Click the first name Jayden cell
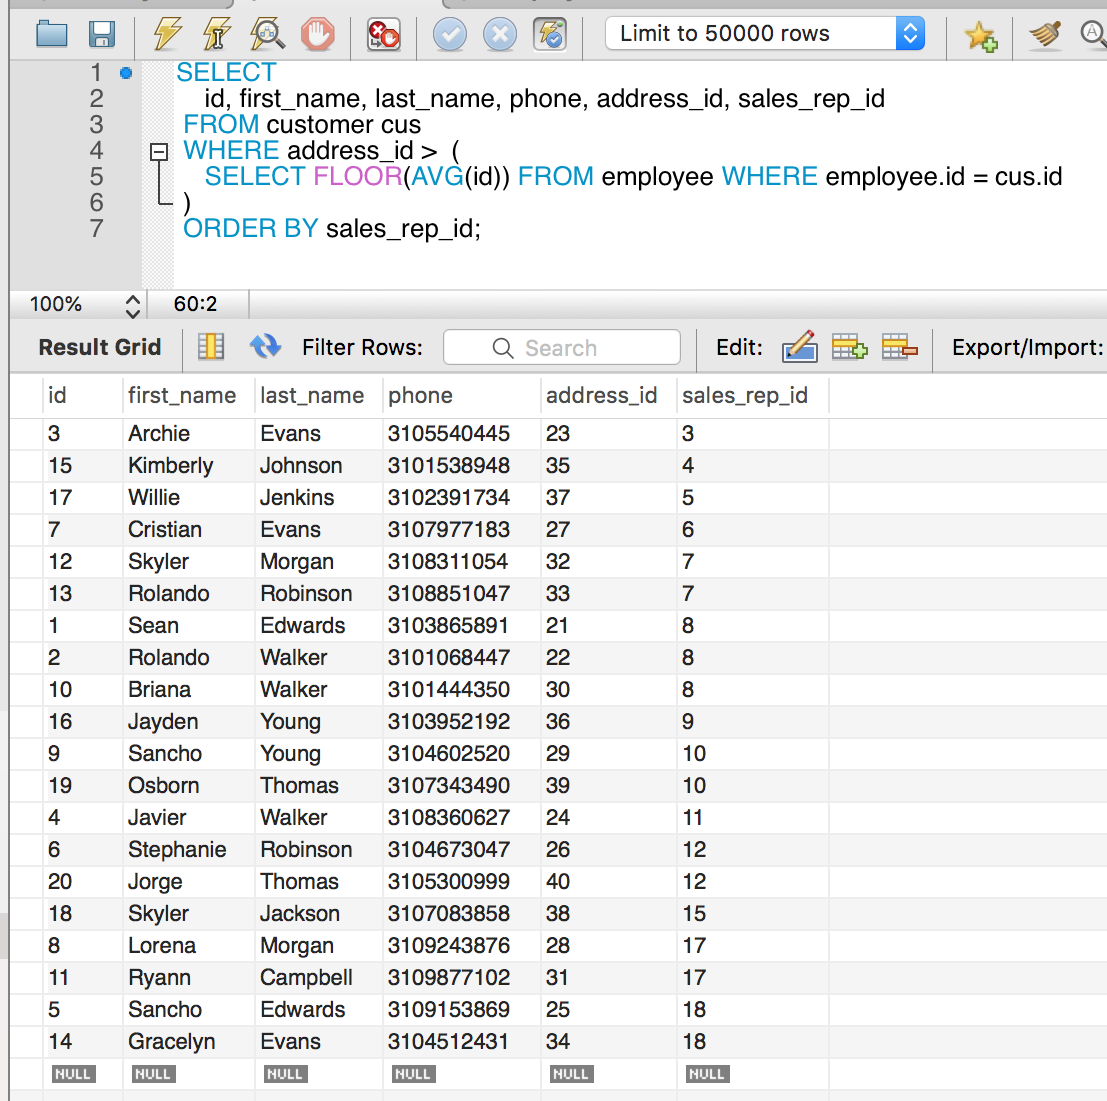 coord(189,721)
